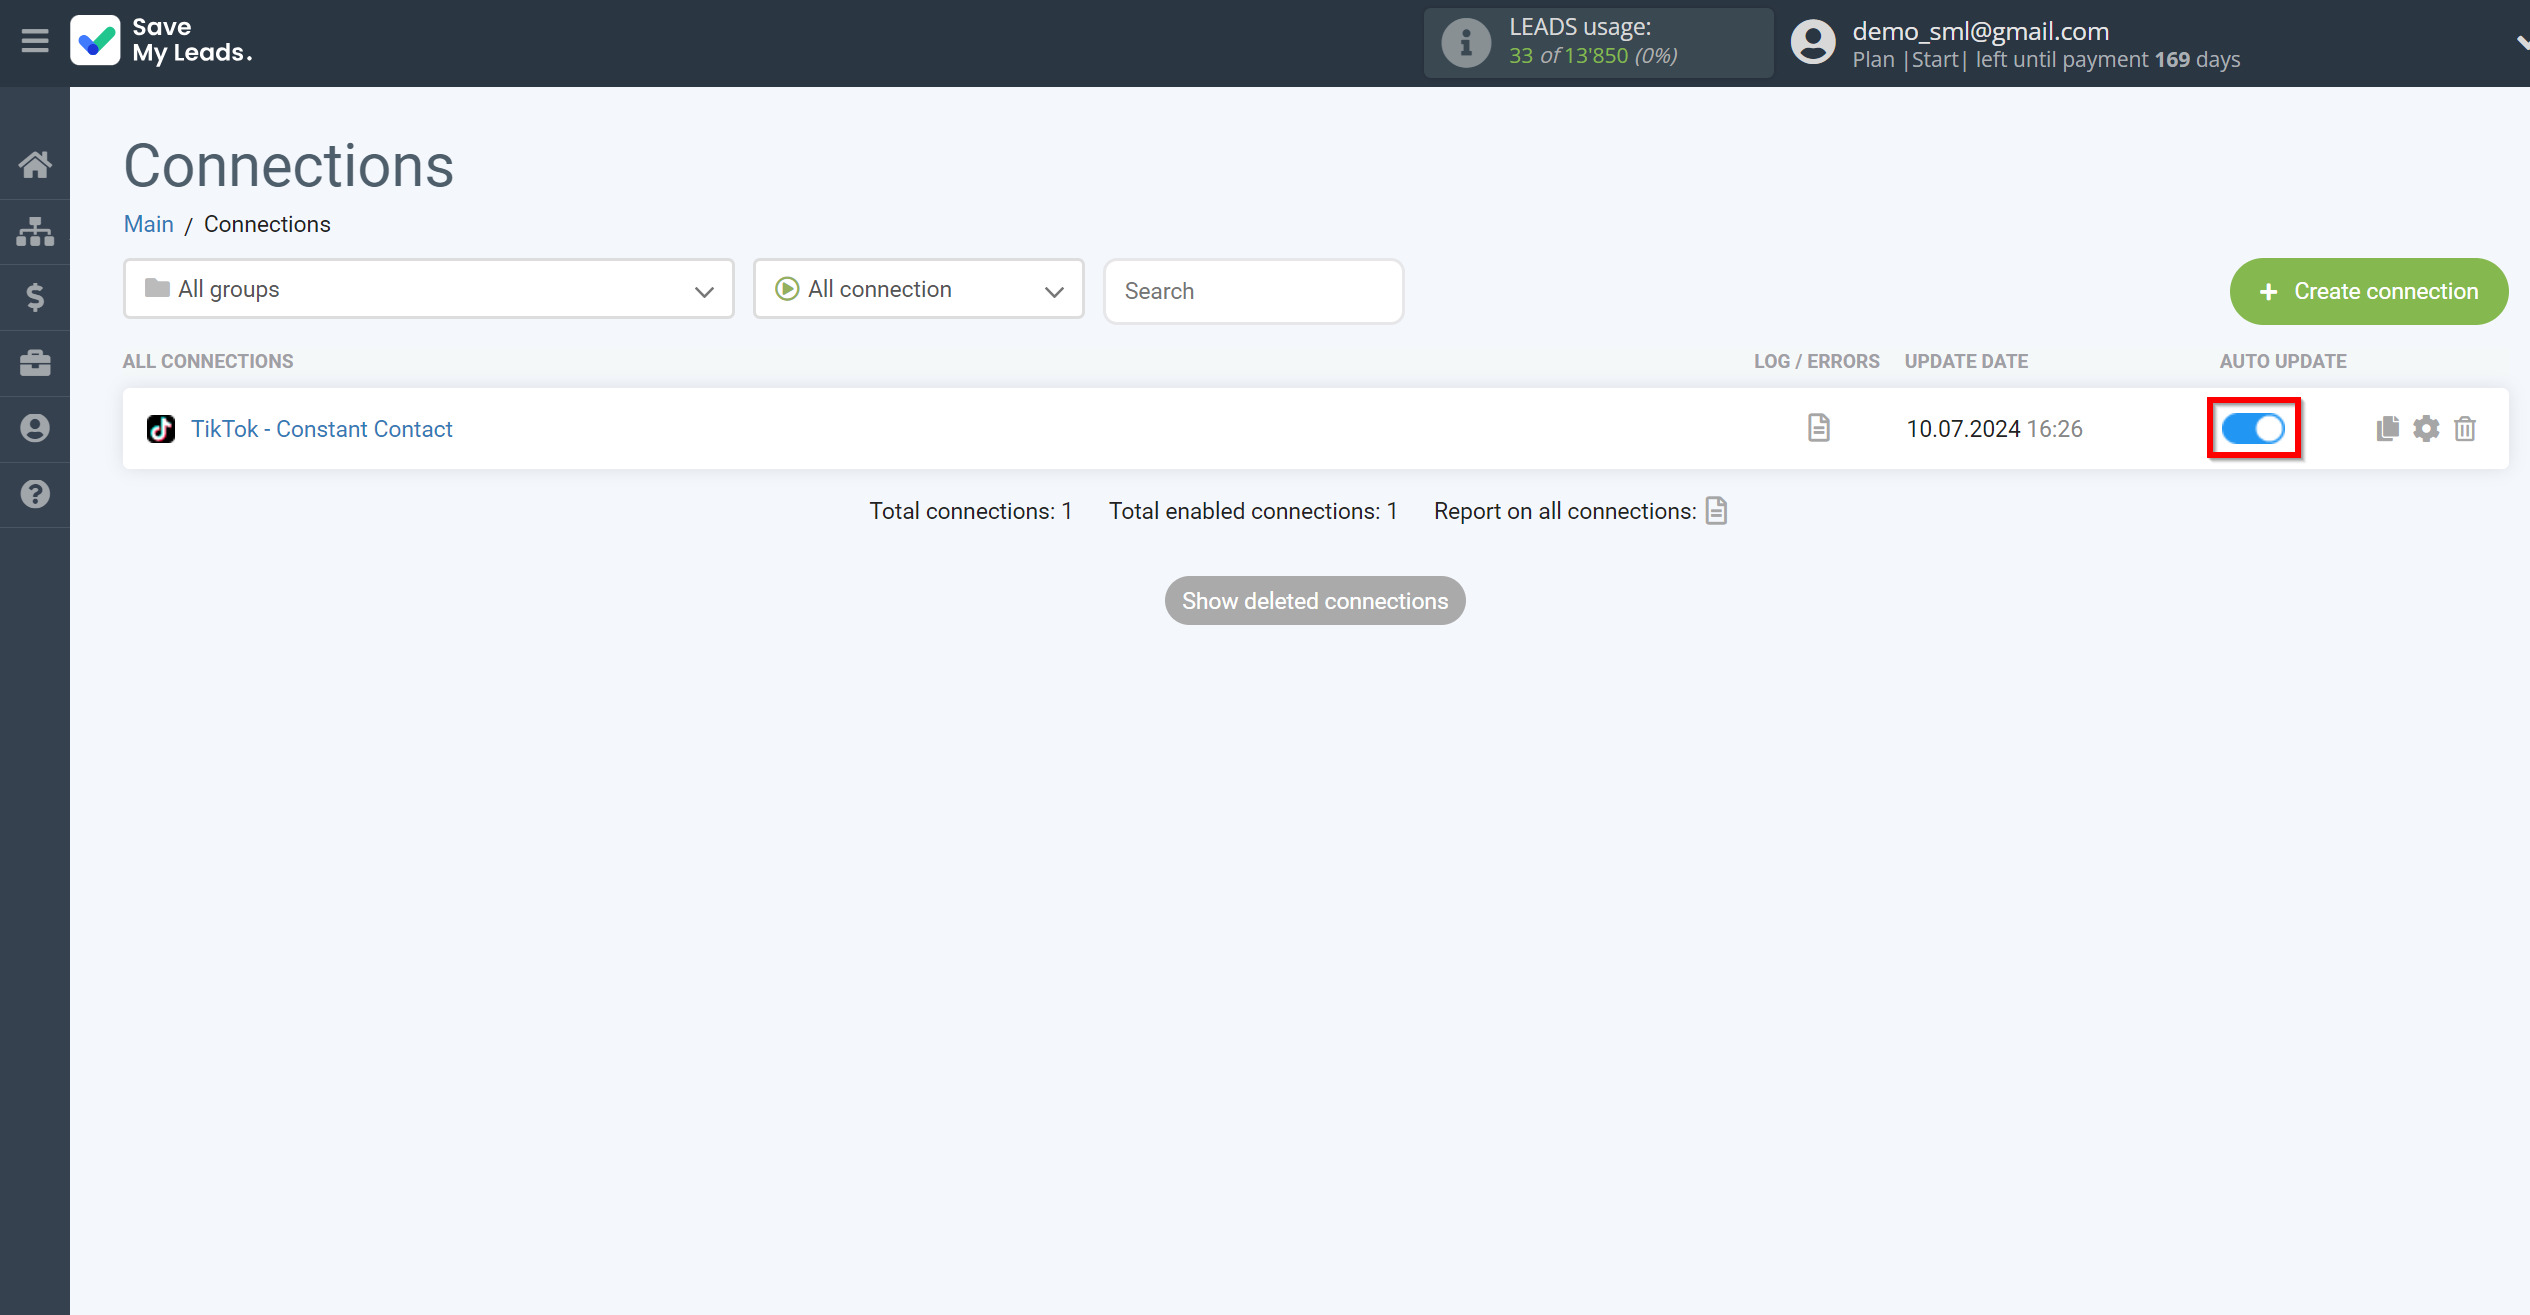Click Show deleted connections button
This screenshot has height=1315, width=2530.
point(1314,601)
